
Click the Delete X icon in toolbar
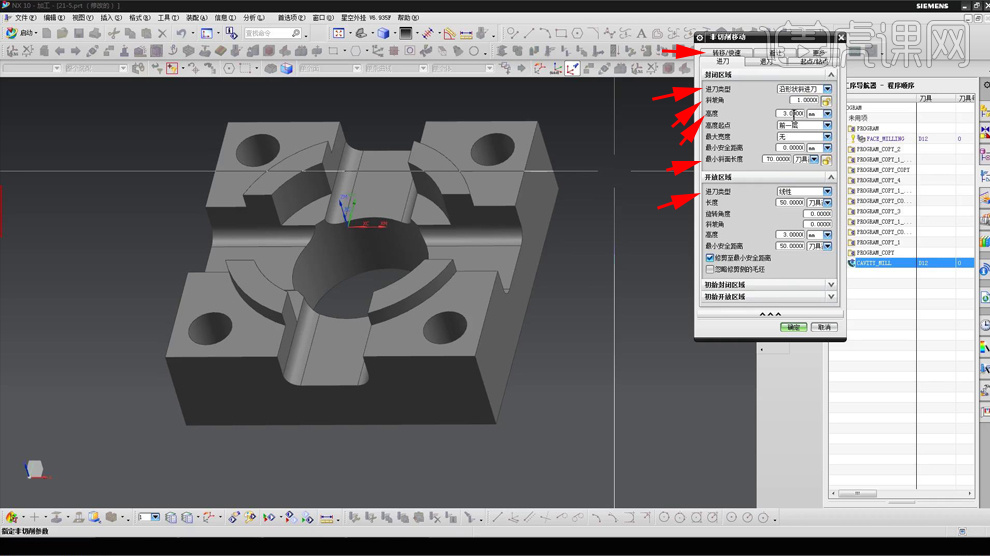pyautogui.click(x=162, y=33)
